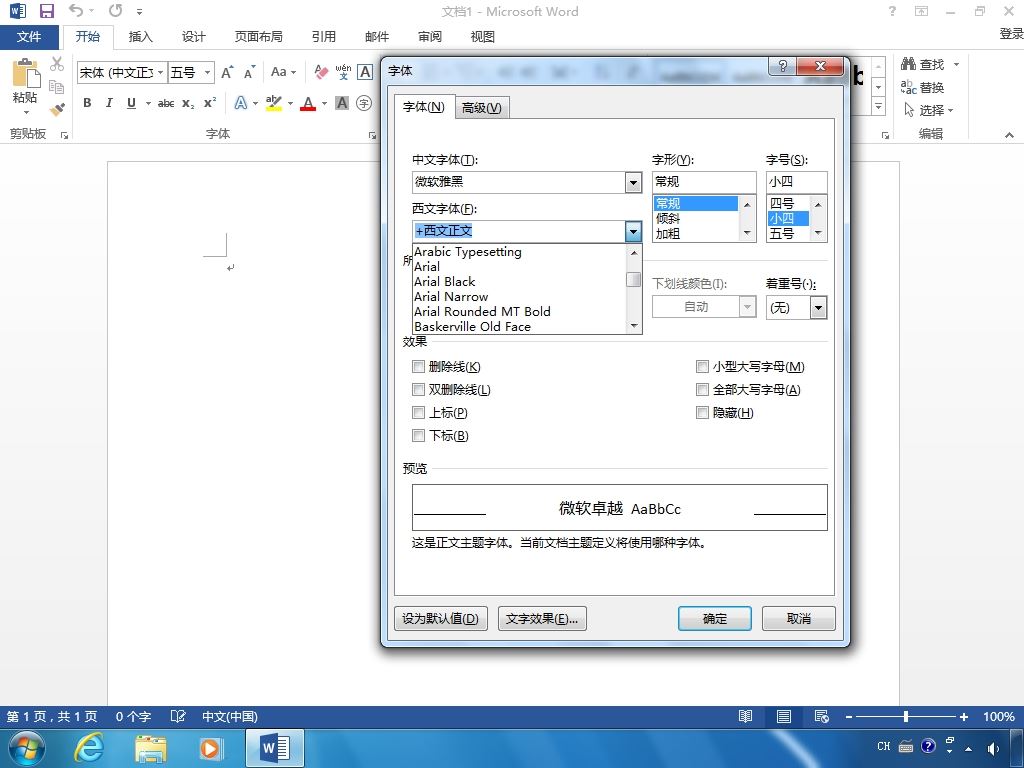Apply strikethrough abc in ribbon
The width and height of the screenshot is (1024, 768).
pyautogui.click(x=166, y=103)
